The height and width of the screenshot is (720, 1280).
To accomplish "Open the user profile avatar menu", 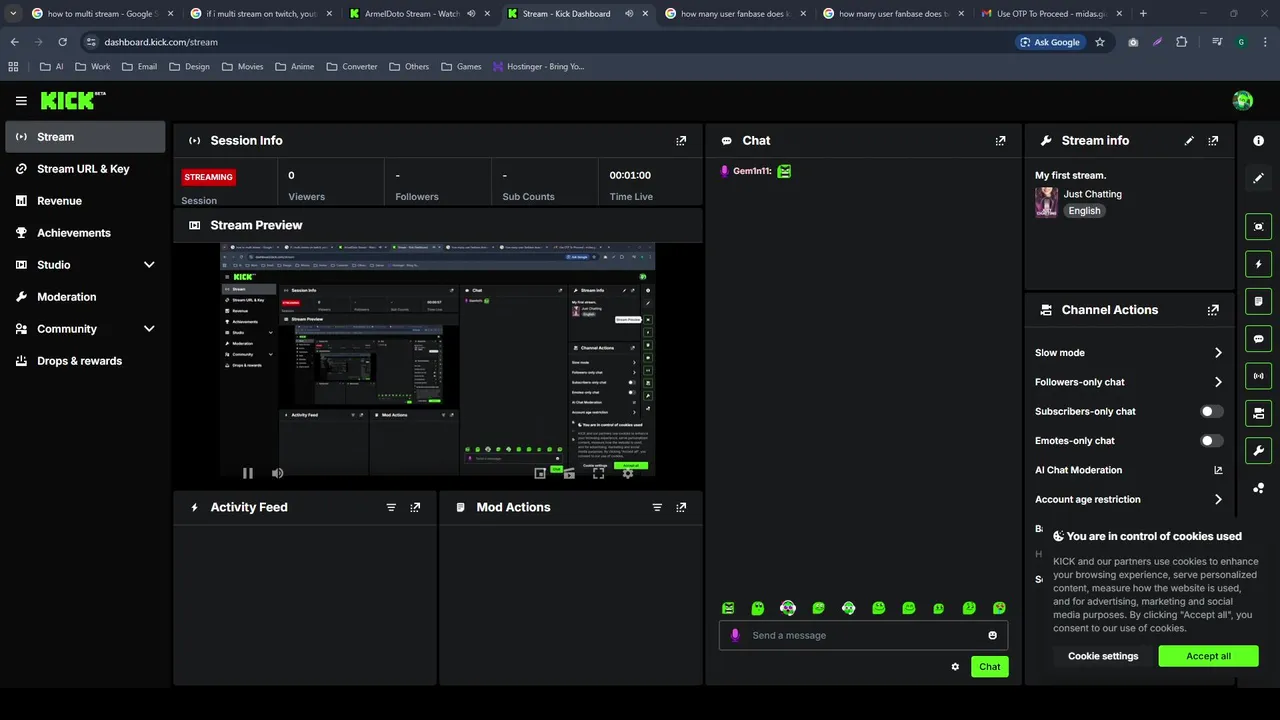I will (1243, 100).
